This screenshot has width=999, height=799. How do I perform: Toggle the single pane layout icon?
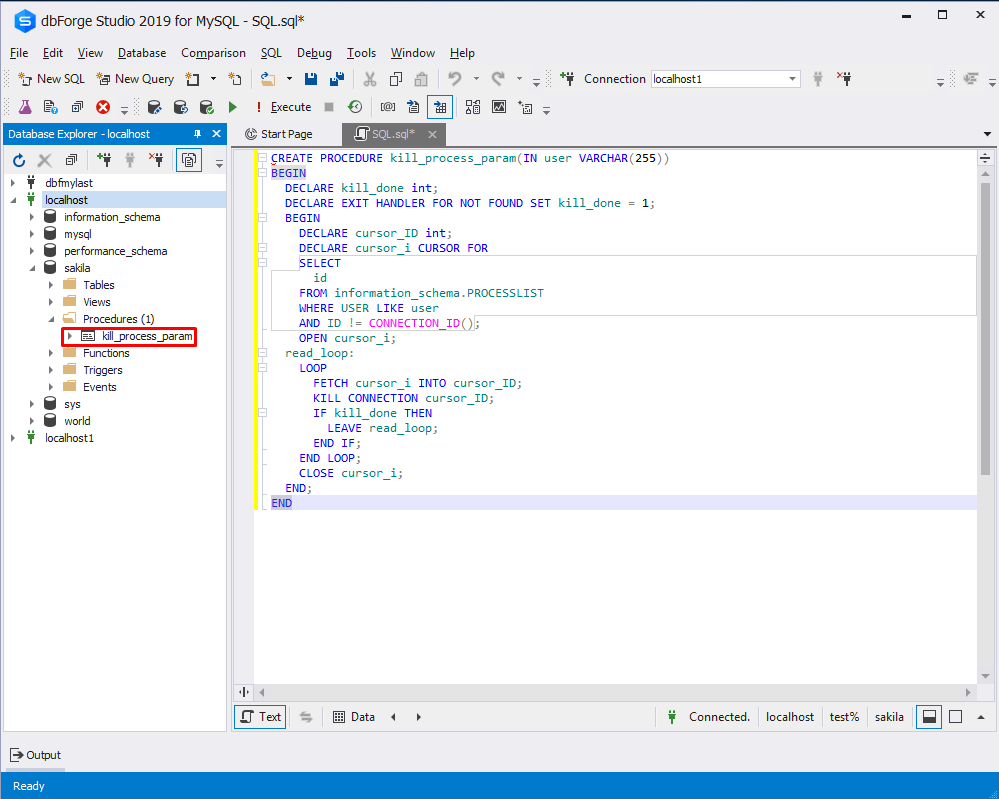point(956,717)
